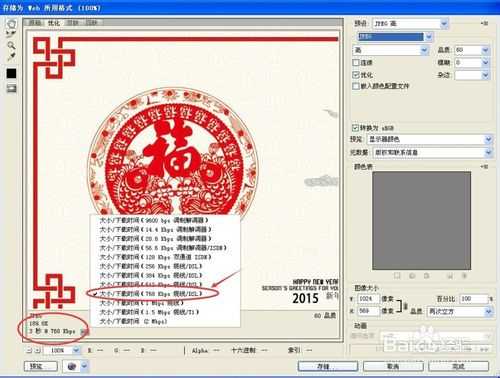This screenshot has width=500, height=378.
Task: Choose 28.8 Kbps 调制解调器 menu entry
Action: [x=165, y=239]
